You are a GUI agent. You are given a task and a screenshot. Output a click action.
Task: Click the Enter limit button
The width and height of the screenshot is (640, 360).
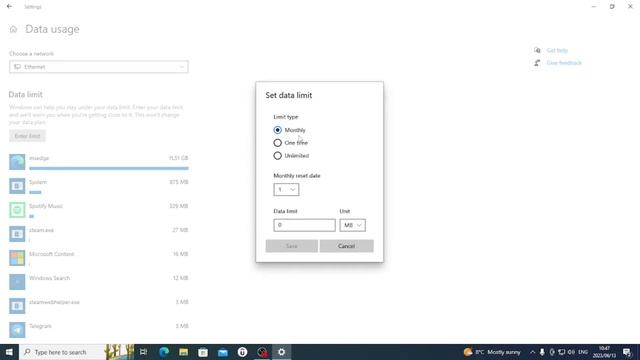[27, 136]
